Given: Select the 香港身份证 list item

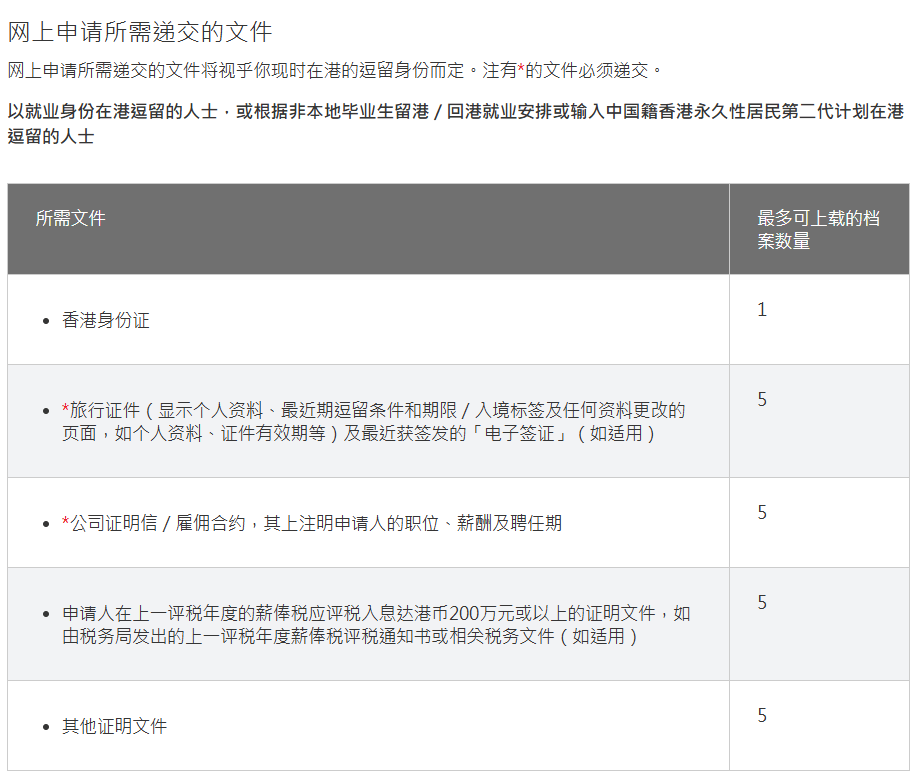Looking at the screenshot, I should [x=106, y=321].
